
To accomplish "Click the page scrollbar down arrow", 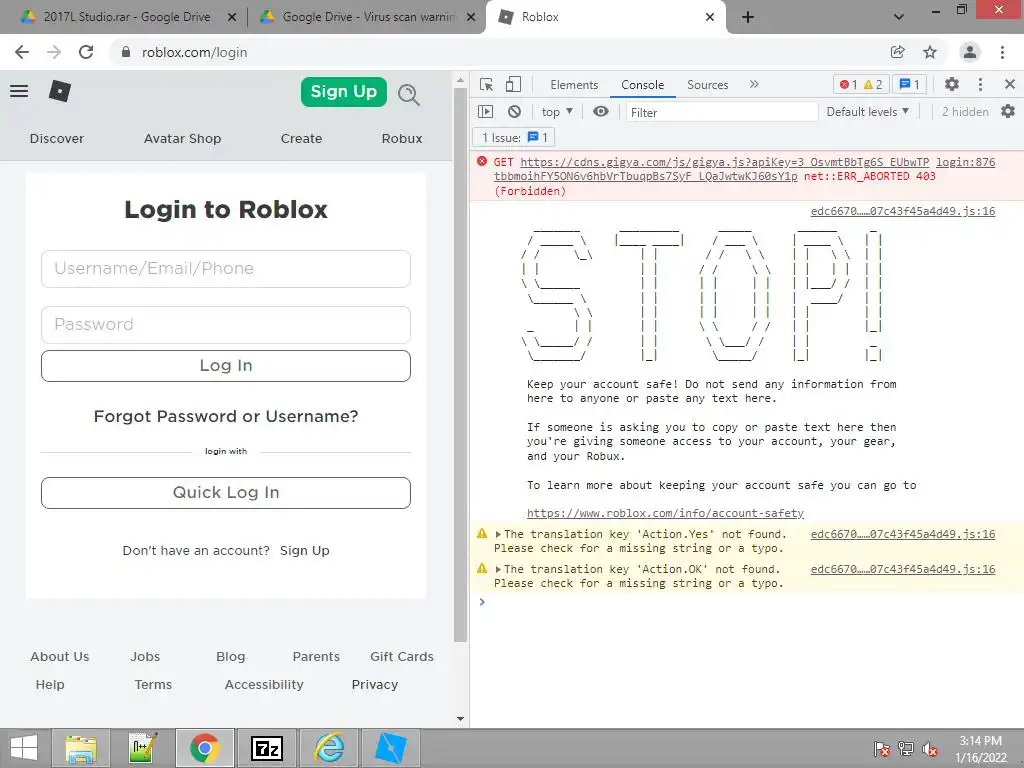I will point(460,718).
